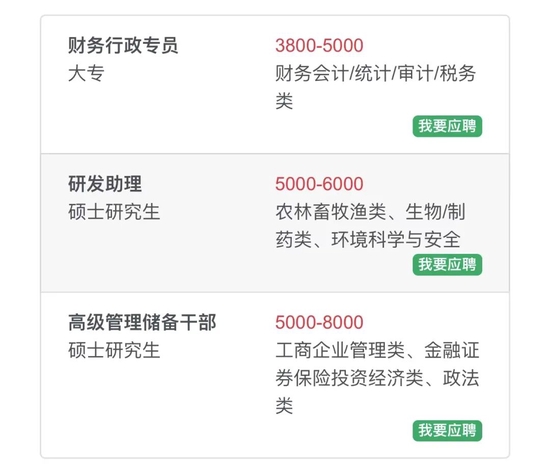Click 我要应聘 button for 高级管理储备干部

tap(447, 430)
